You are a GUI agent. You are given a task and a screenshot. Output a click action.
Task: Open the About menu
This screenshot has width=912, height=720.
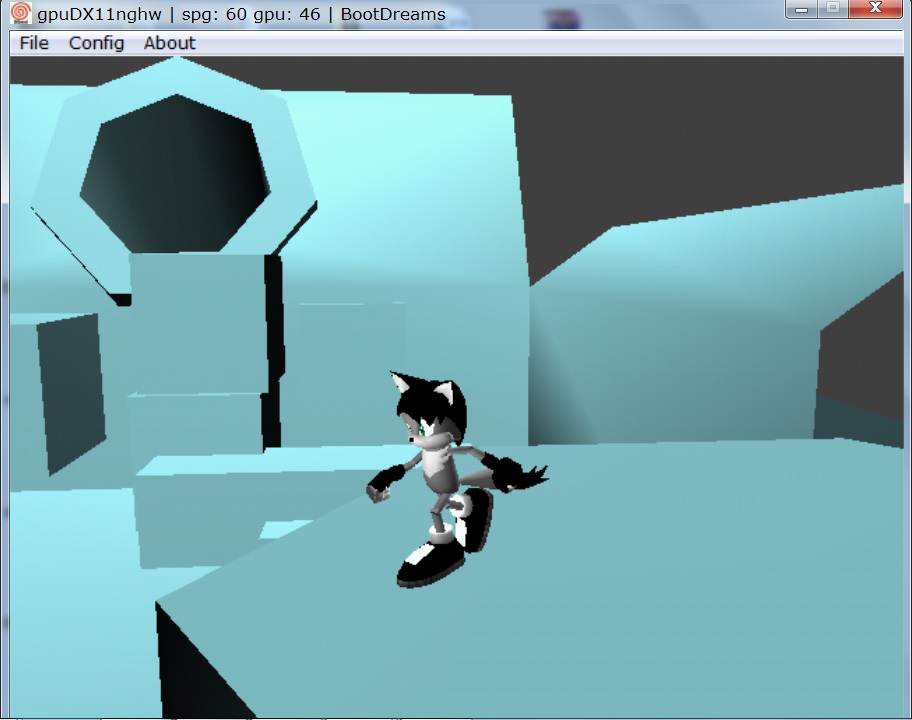click(169, 43)
